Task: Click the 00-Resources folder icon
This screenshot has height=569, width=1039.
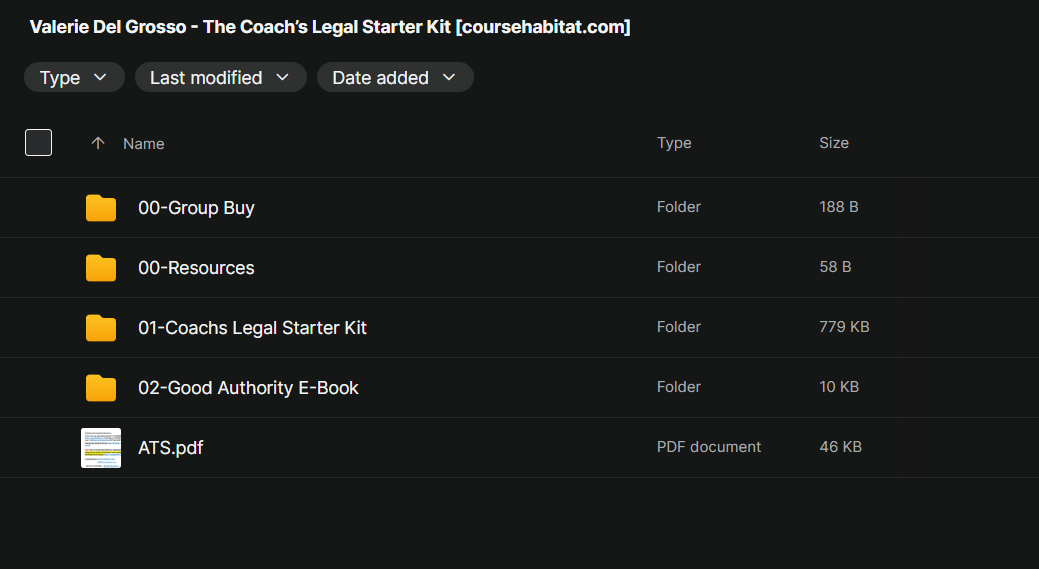Action: click(x=101, y=268)
